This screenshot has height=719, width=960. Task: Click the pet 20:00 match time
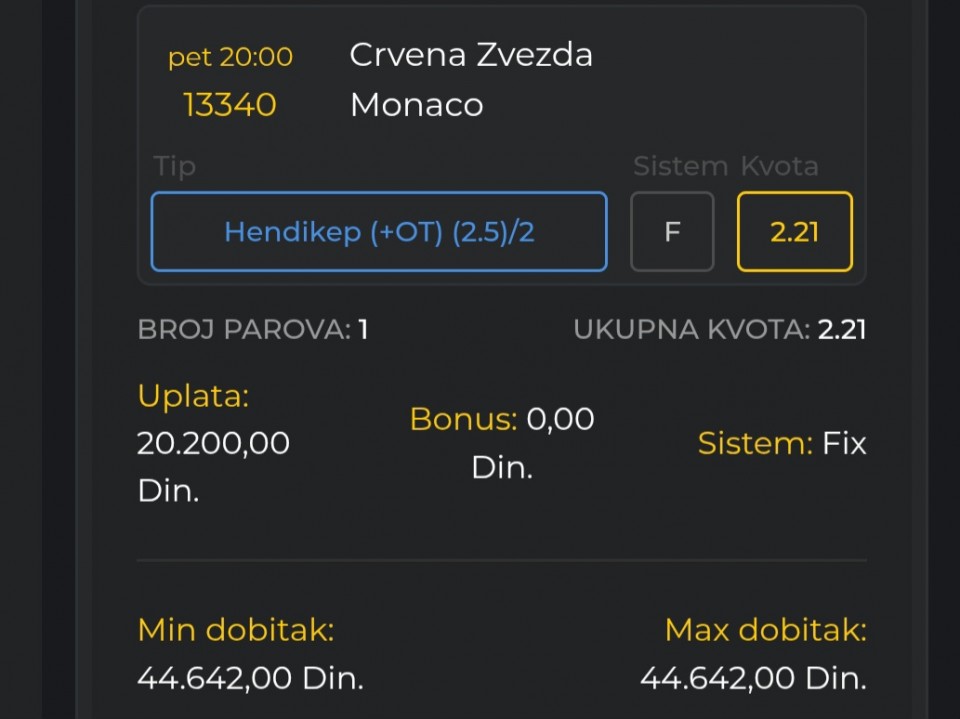point(230,57)
